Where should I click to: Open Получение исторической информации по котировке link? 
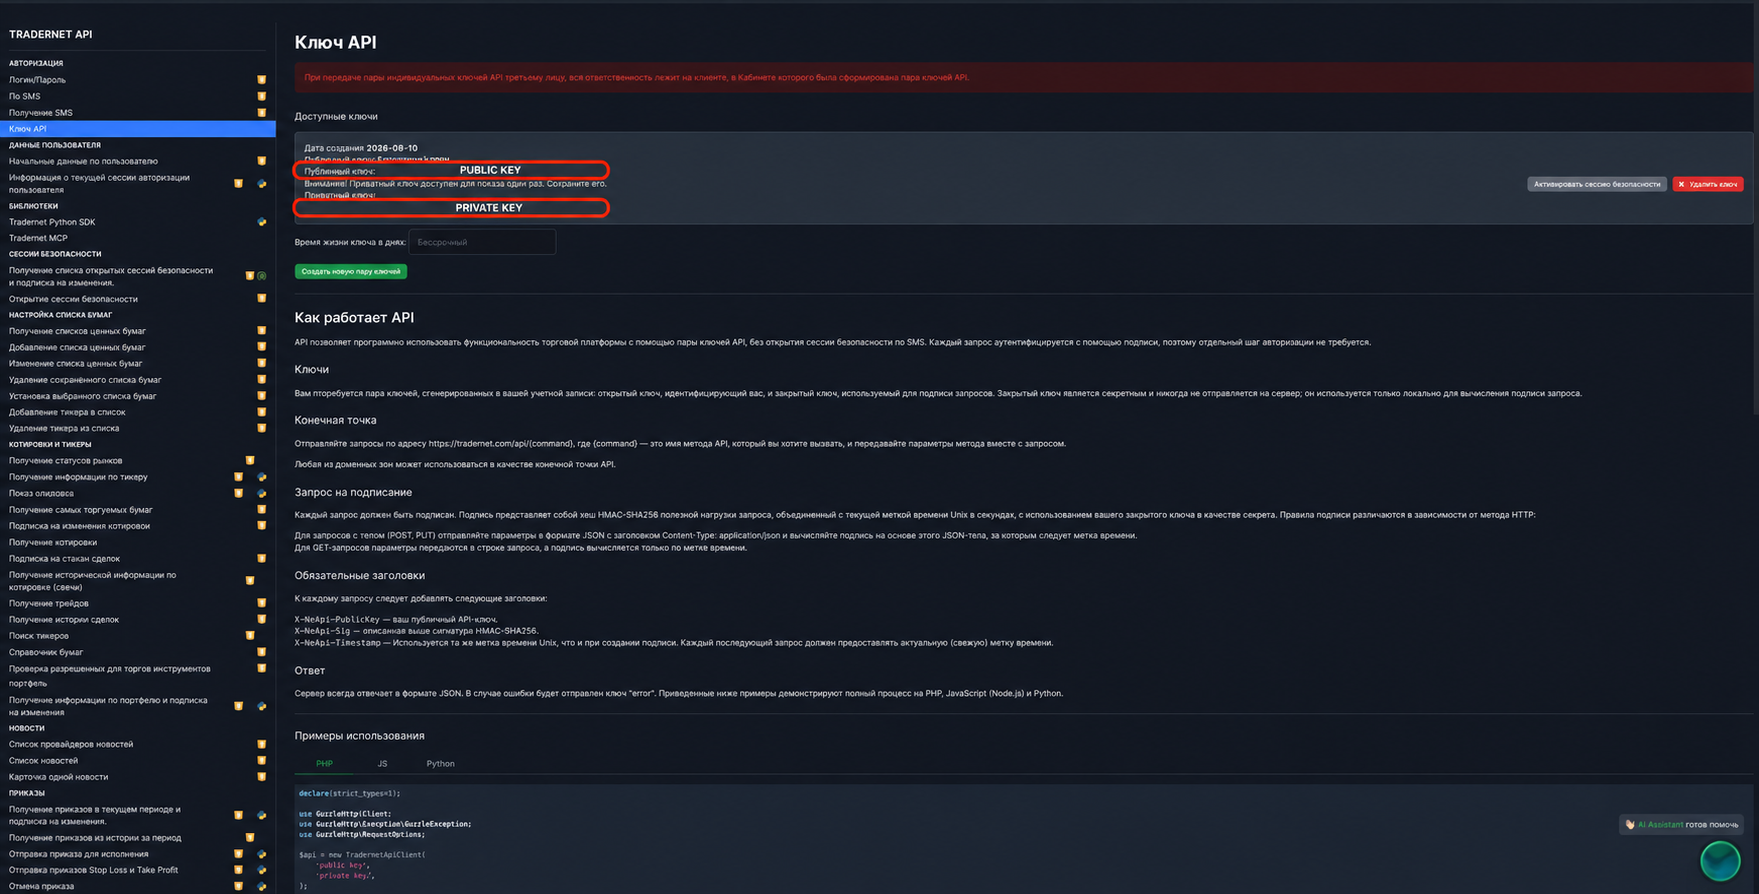pos(92,581)
